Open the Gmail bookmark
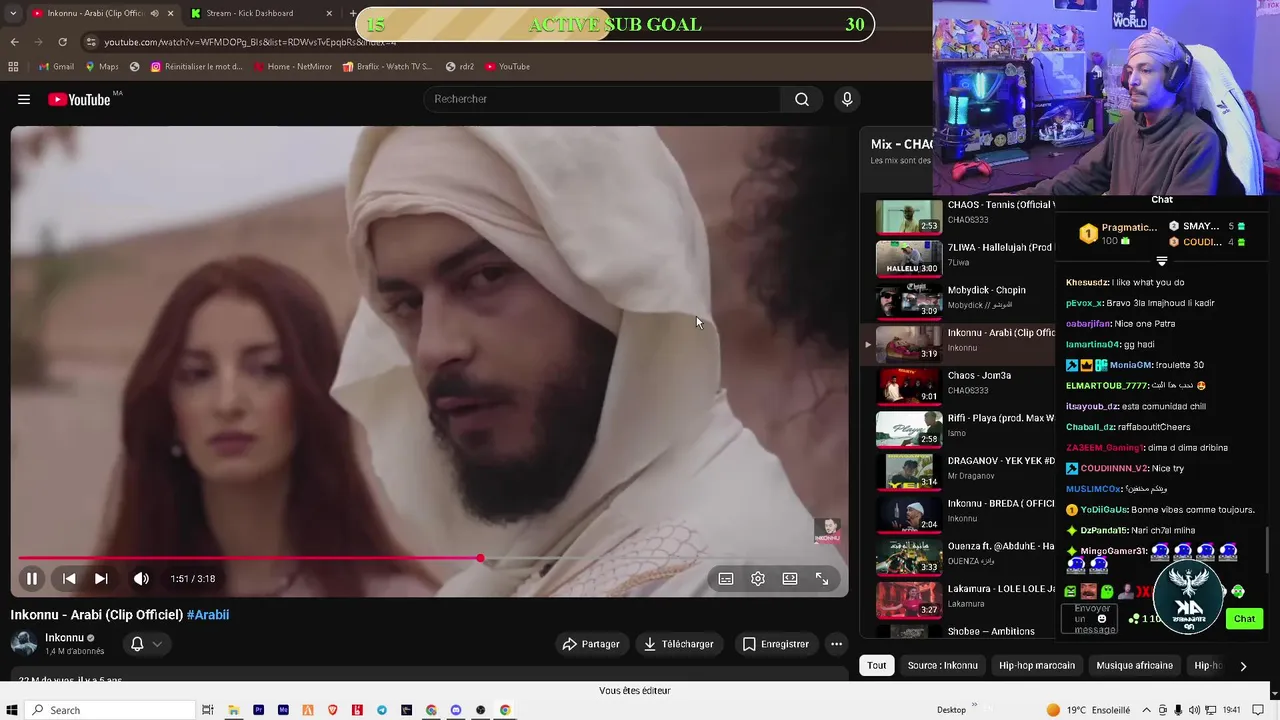Screen dimensions: 1280x720 [56, 67]
